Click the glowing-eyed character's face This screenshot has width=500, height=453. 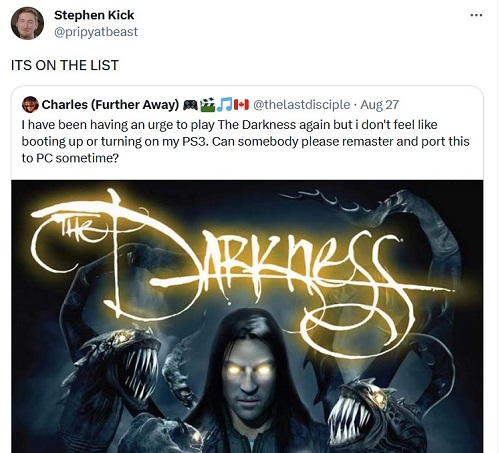[248, 373]
